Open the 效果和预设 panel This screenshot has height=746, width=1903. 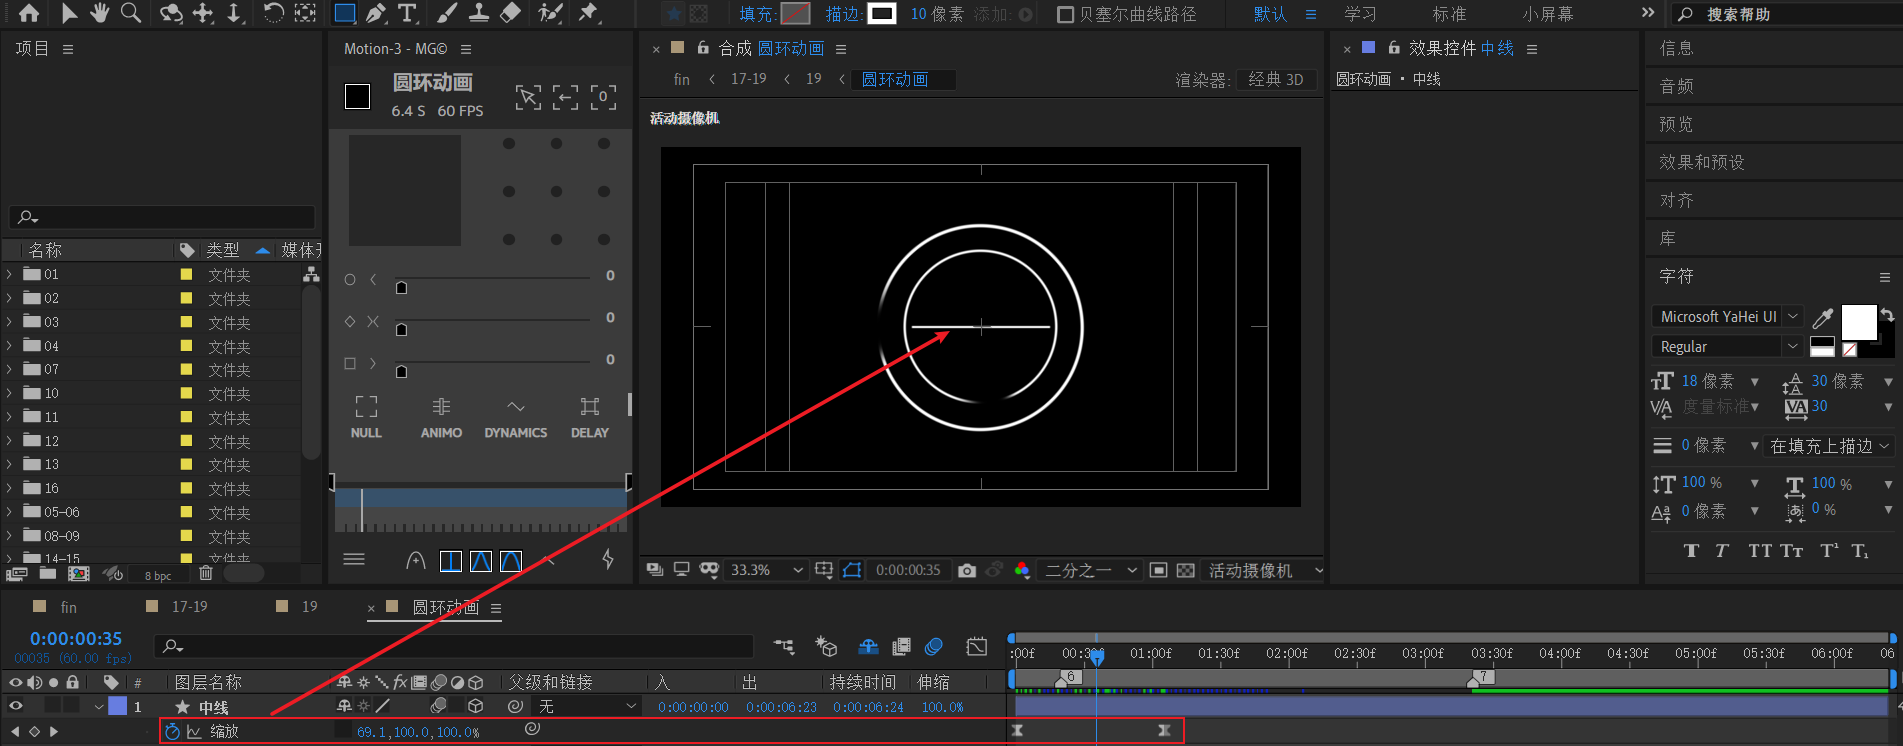(x=1702, y=162)
